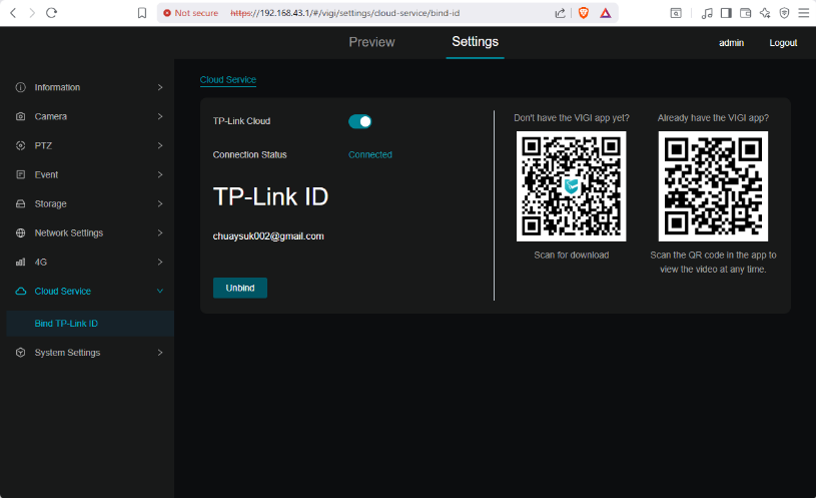Image resolution: width=816 pixels, height=498 pixels.
Task: Bookmark this page icon
Action: tap(142, 13)
